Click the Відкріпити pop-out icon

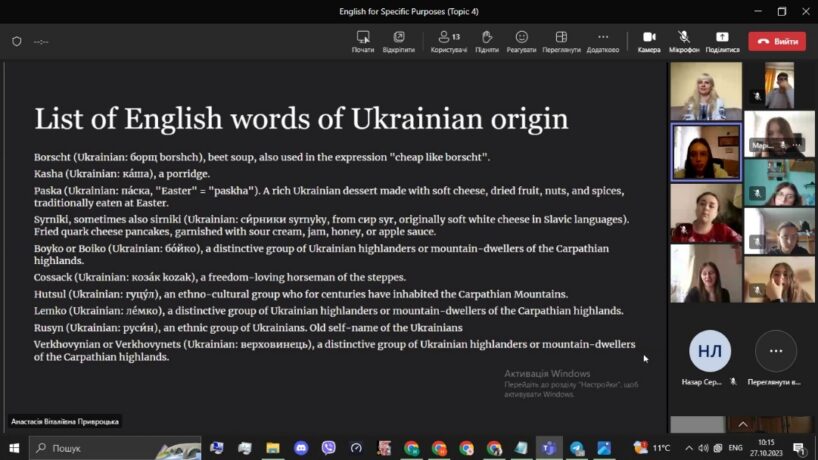[398, 41]
